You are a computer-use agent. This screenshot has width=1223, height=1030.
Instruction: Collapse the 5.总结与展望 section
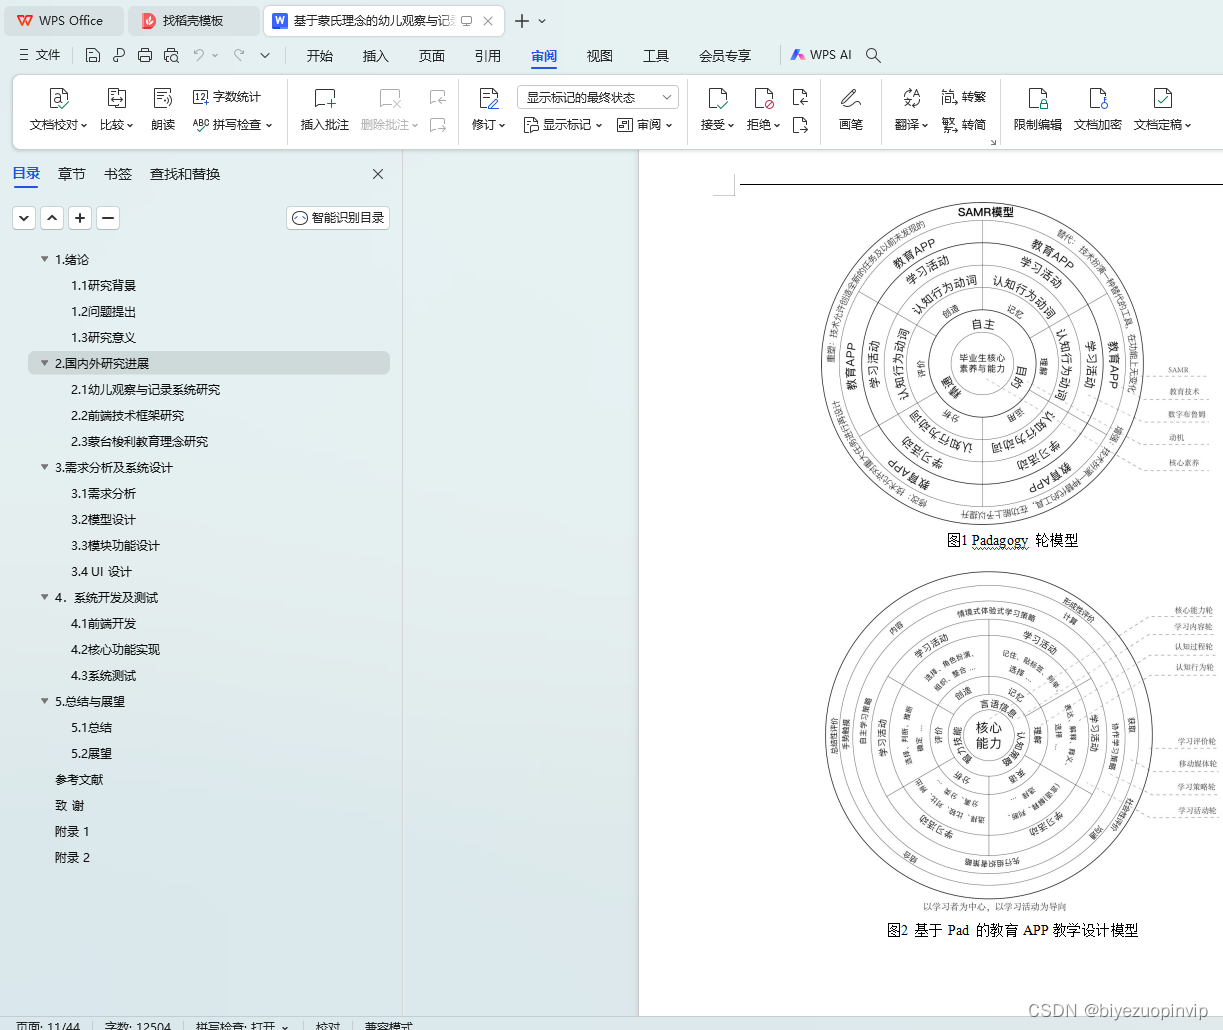[x=44, y=701]
